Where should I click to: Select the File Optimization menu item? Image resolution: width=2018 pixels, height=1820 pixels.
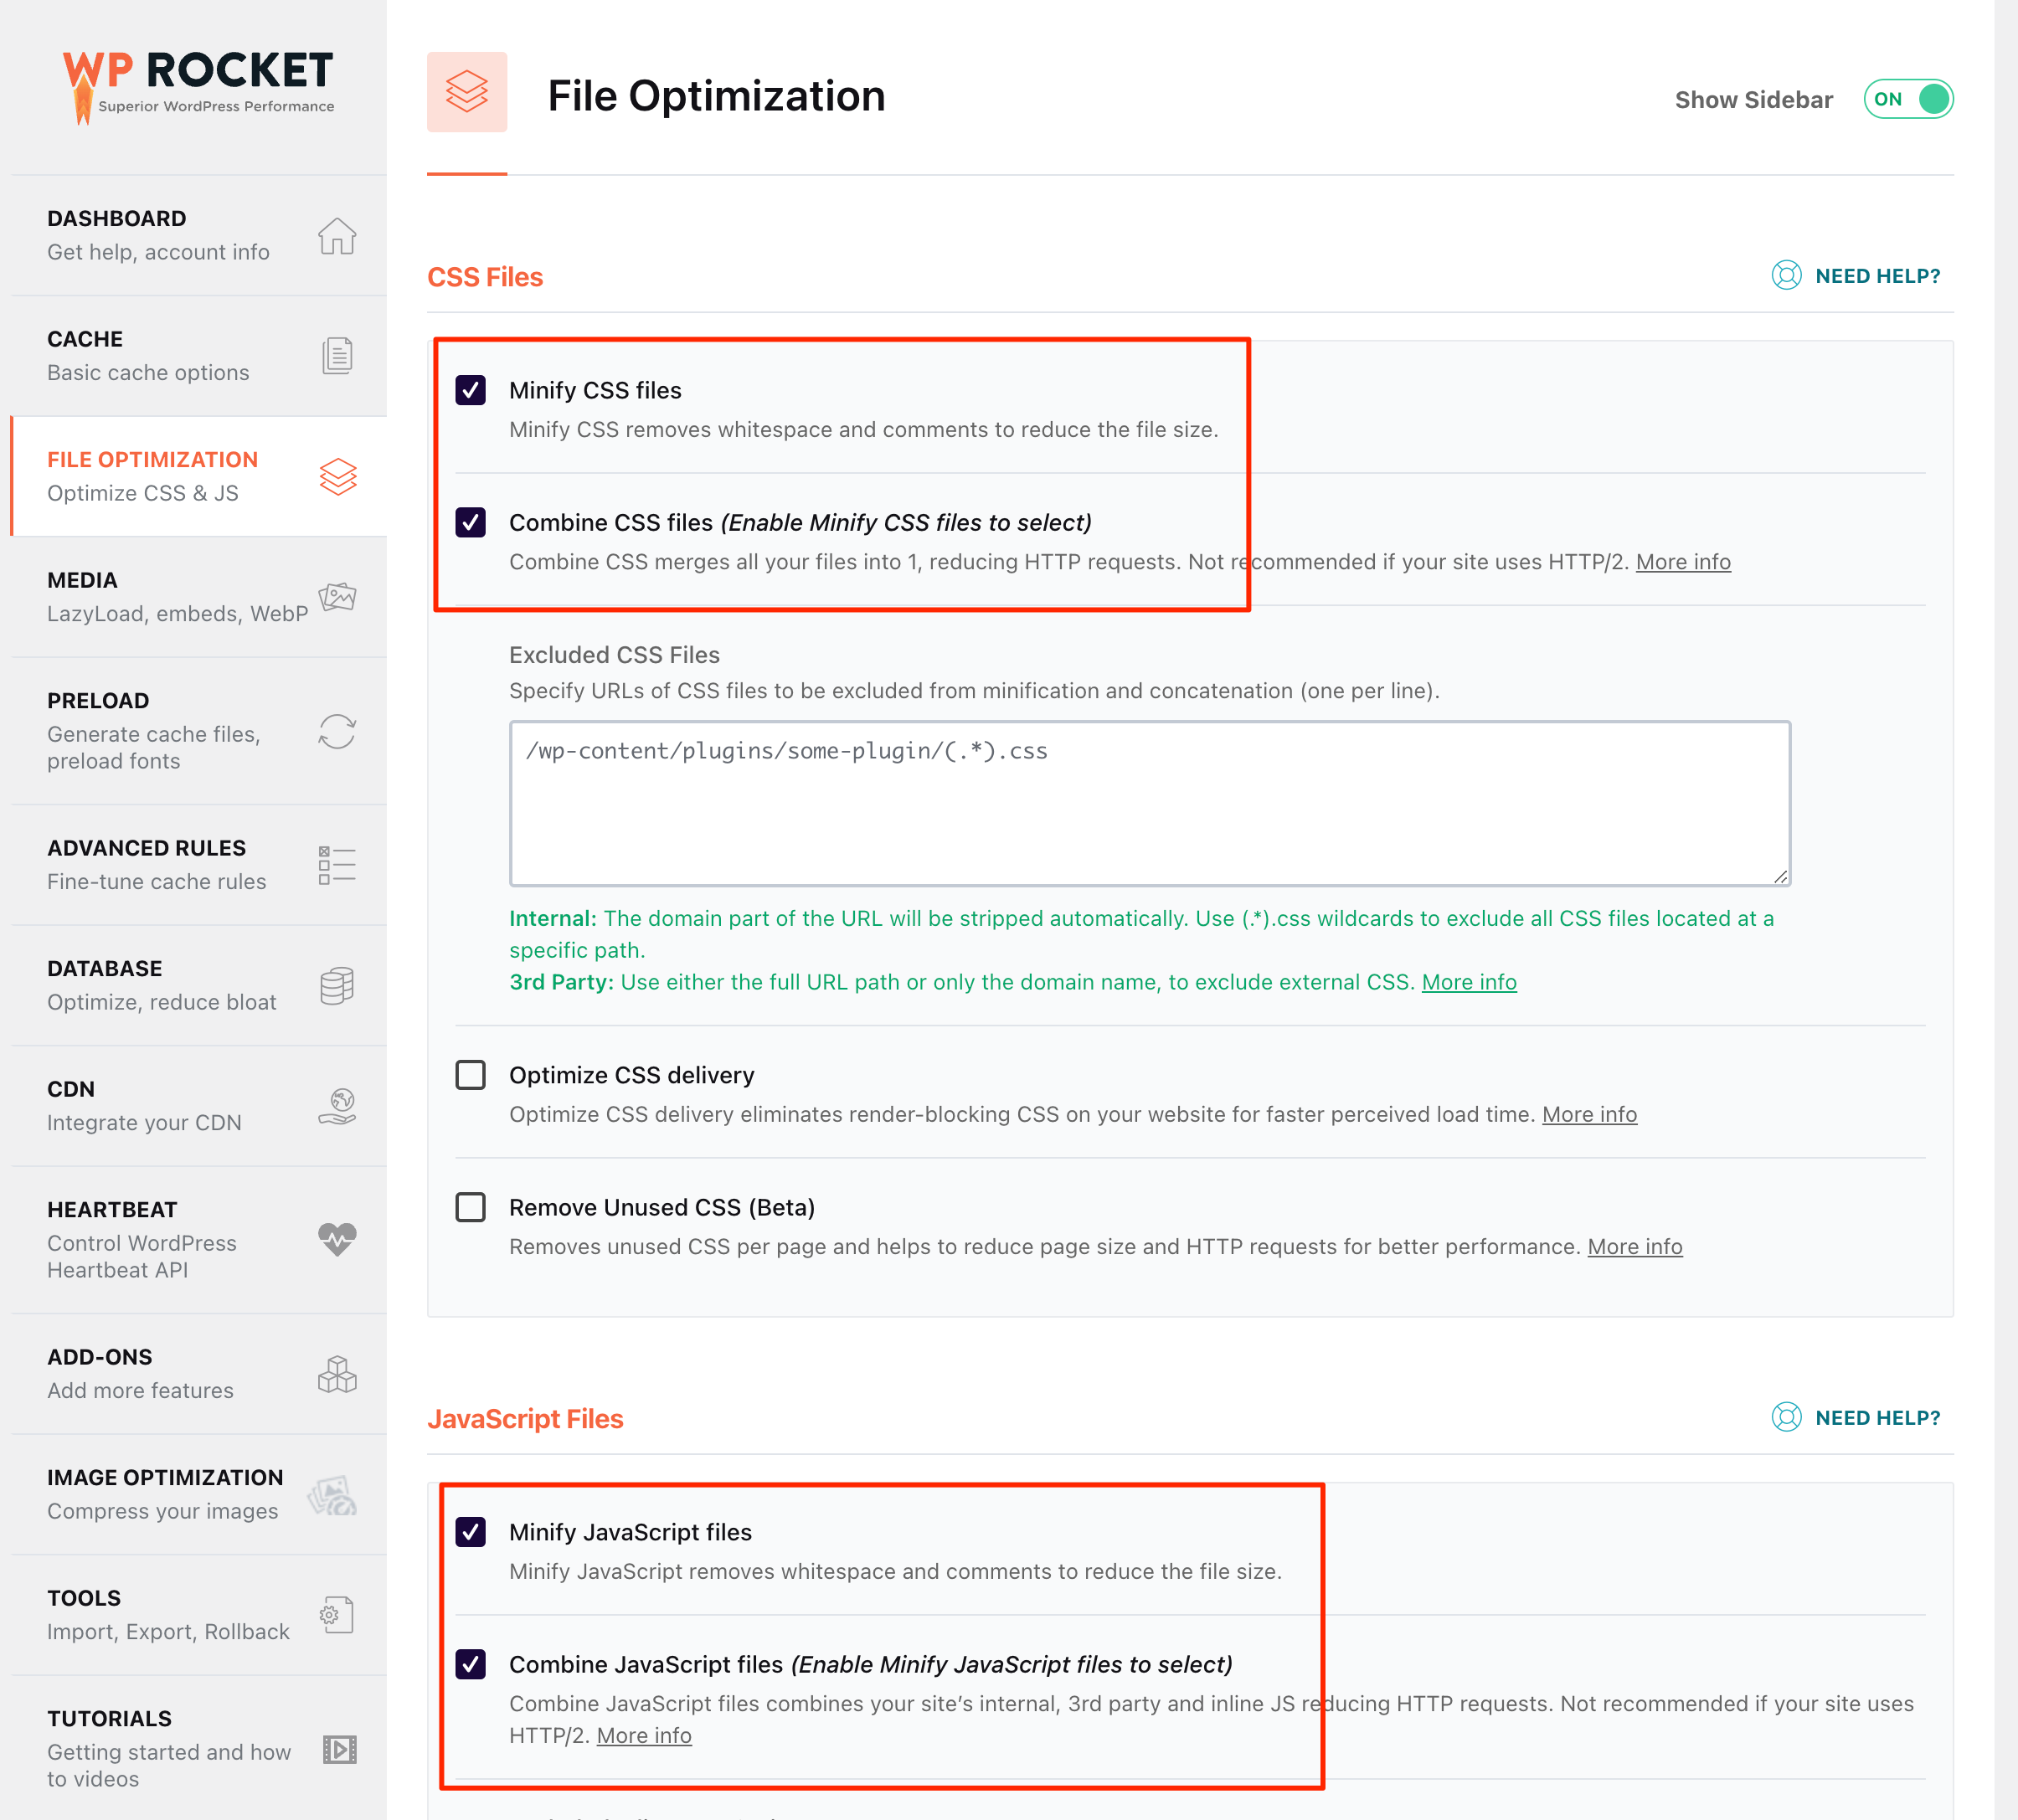point(199,477)
